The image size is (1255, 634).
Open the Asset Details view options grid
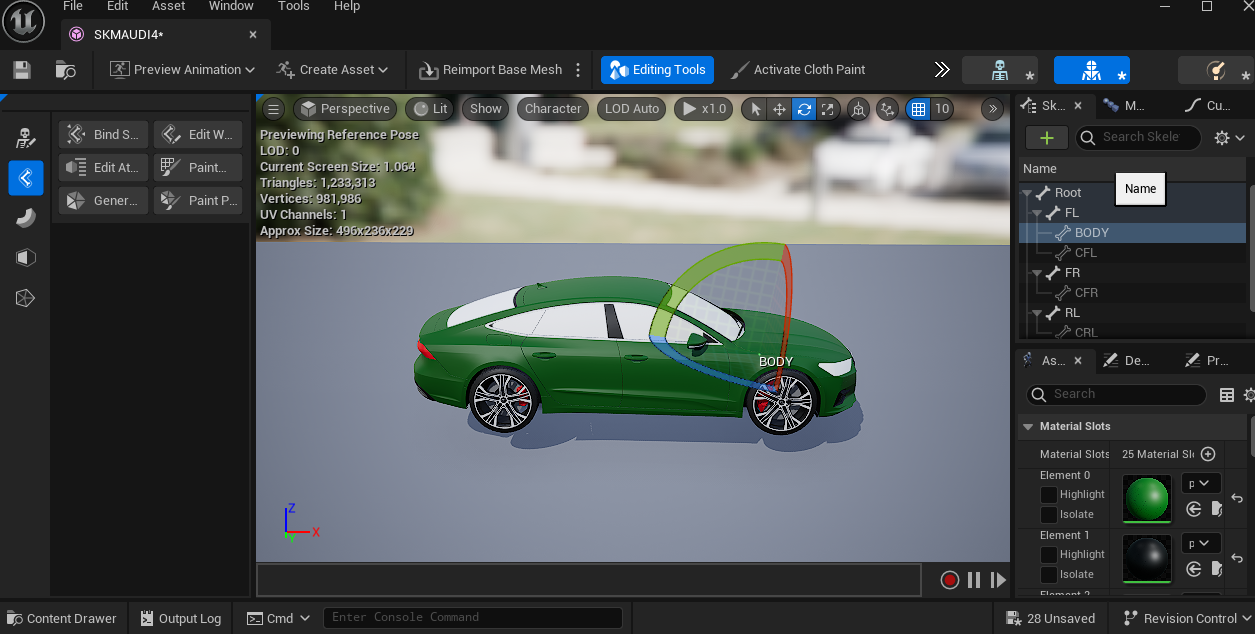click(x=1227, y=395)
